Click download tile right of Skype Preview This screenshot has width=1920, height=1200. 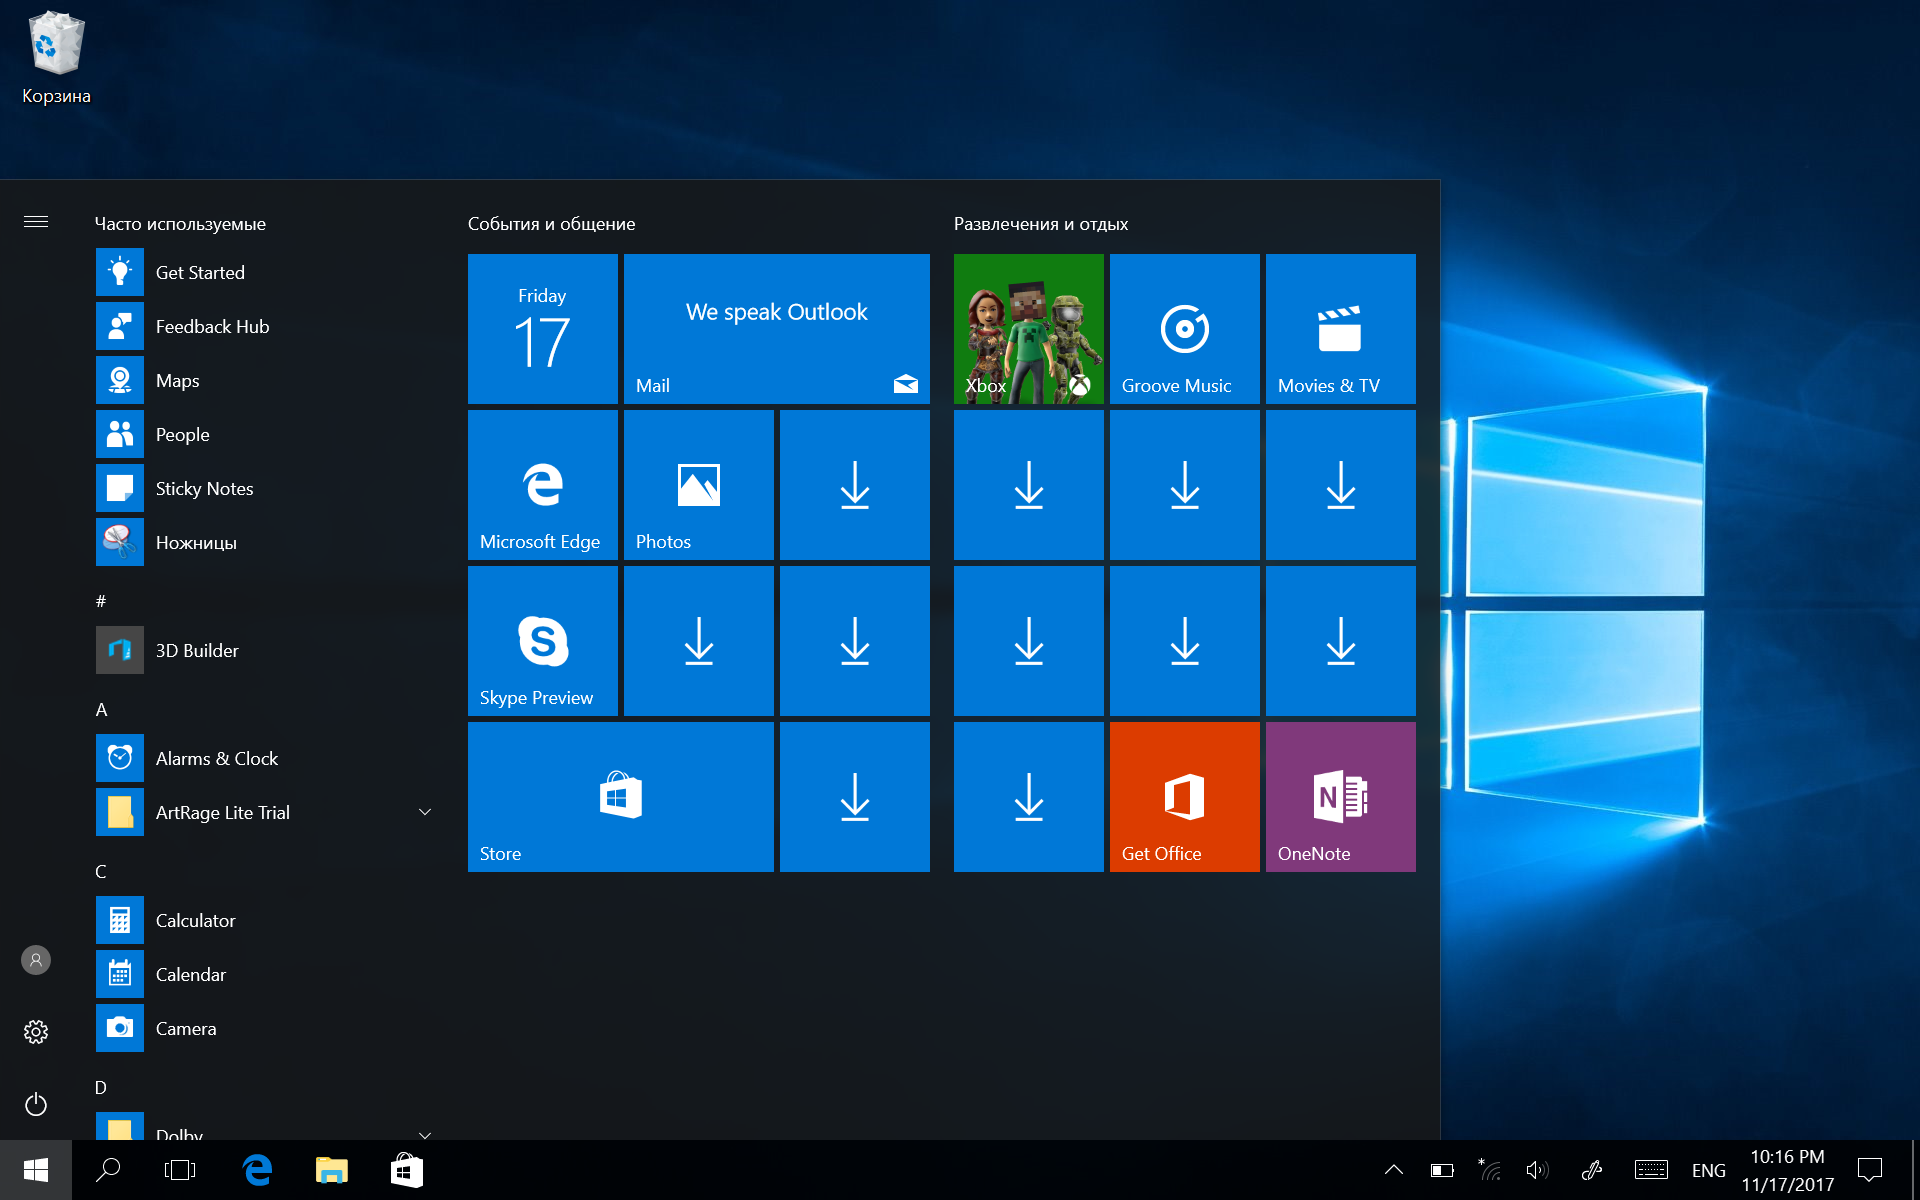699,641
